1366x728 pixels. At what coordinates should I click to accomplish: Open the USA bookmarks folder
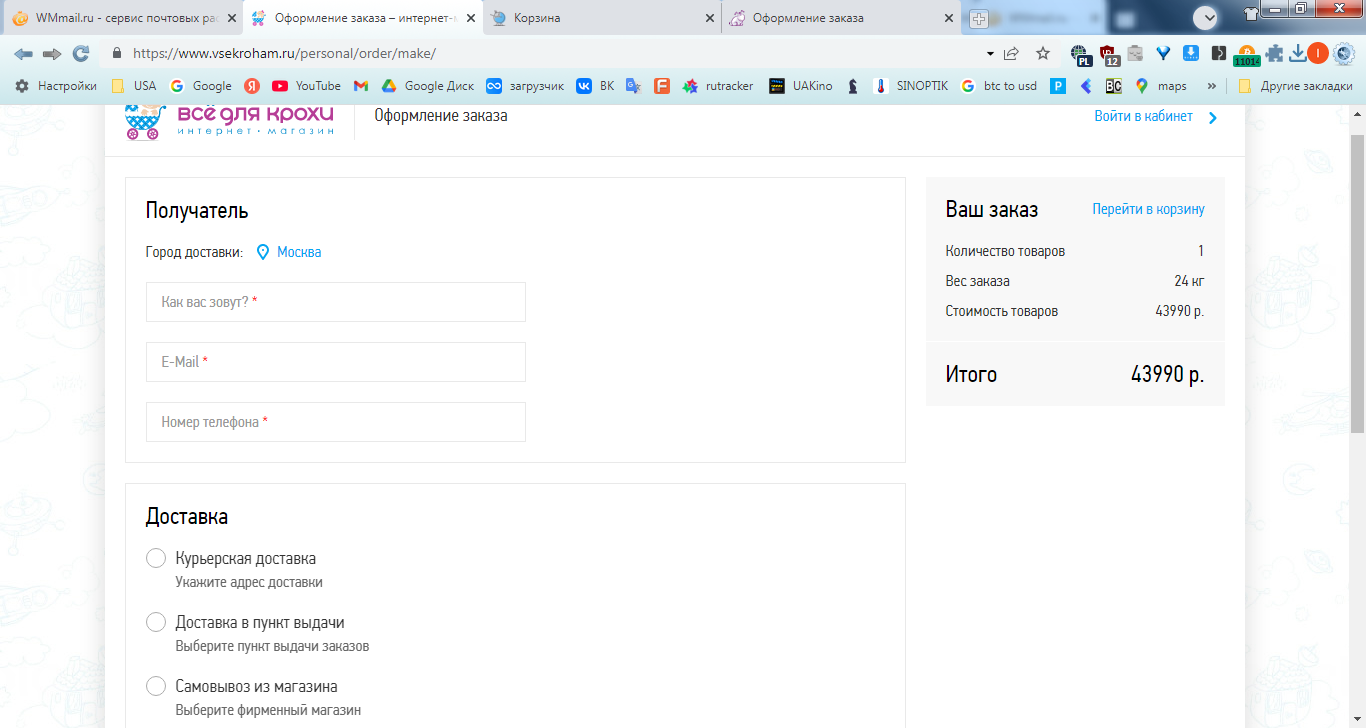click(133, 86)
